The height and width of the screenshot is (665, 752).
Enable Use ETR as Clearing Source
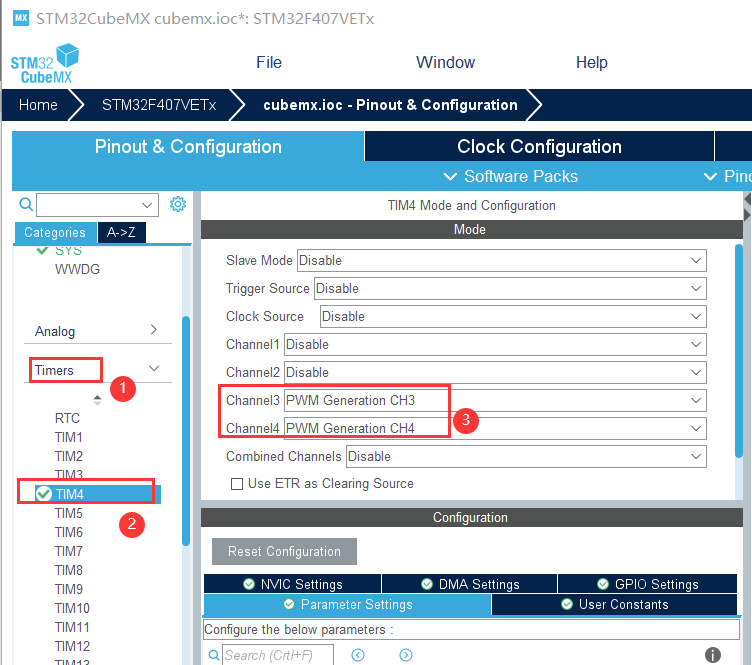coord(237,484)
